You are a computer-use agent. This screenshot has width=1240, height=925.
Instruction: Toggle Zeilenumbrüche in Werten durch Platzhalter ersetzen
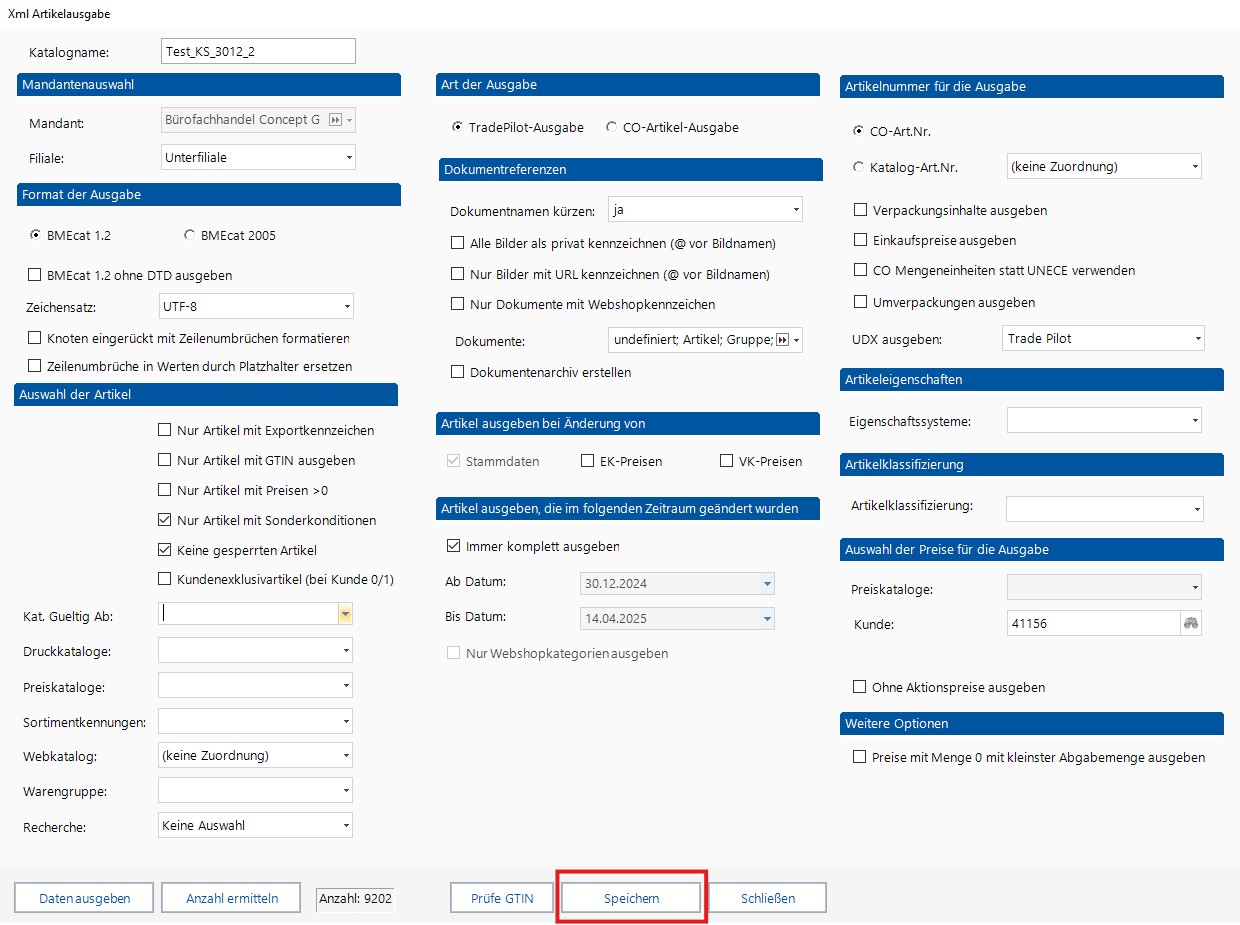pos(35,366)
